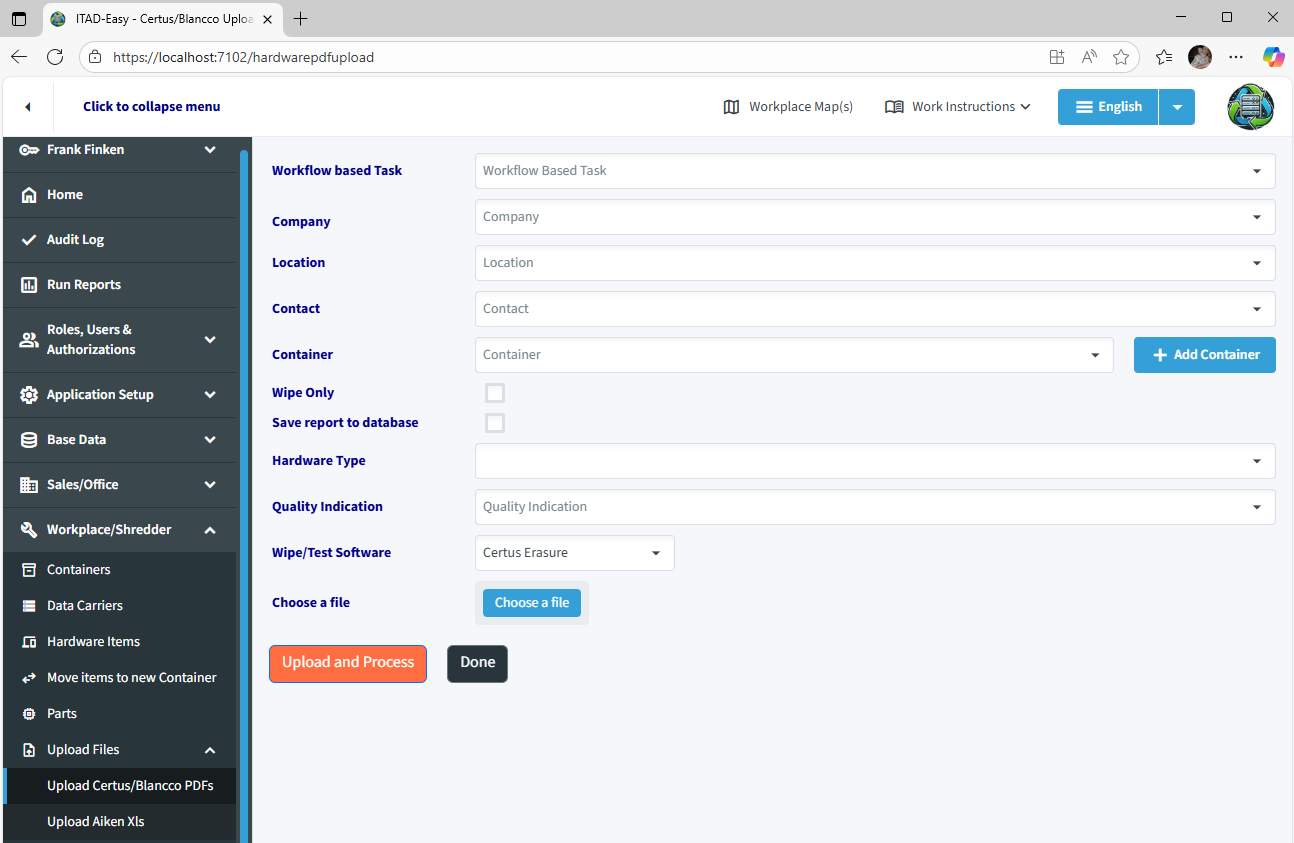
Task: Click the Application Setup gear icon
Action: pos(29,395)
